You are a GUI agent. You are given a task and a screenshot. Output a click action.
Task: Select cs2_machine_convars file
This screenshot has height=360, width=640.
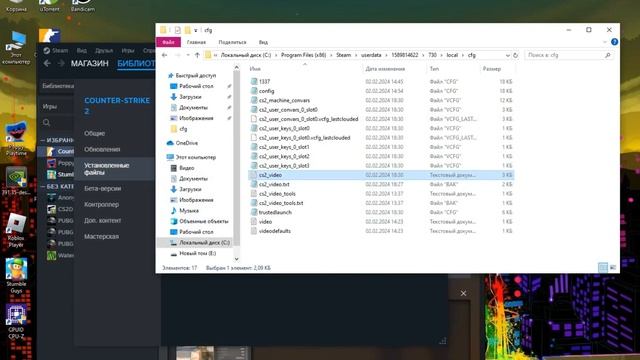(284, 100)
